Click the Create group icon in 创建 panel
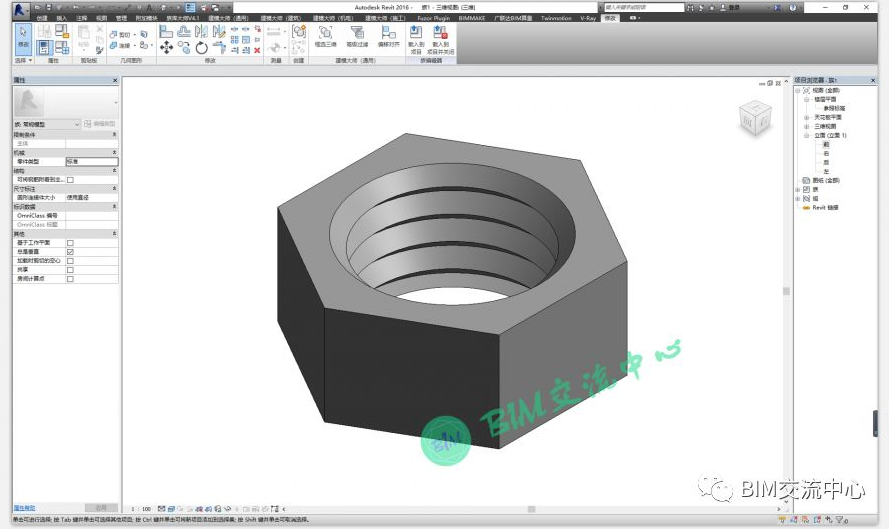This screenshot has width=889, height=529. tap(299, 31)
